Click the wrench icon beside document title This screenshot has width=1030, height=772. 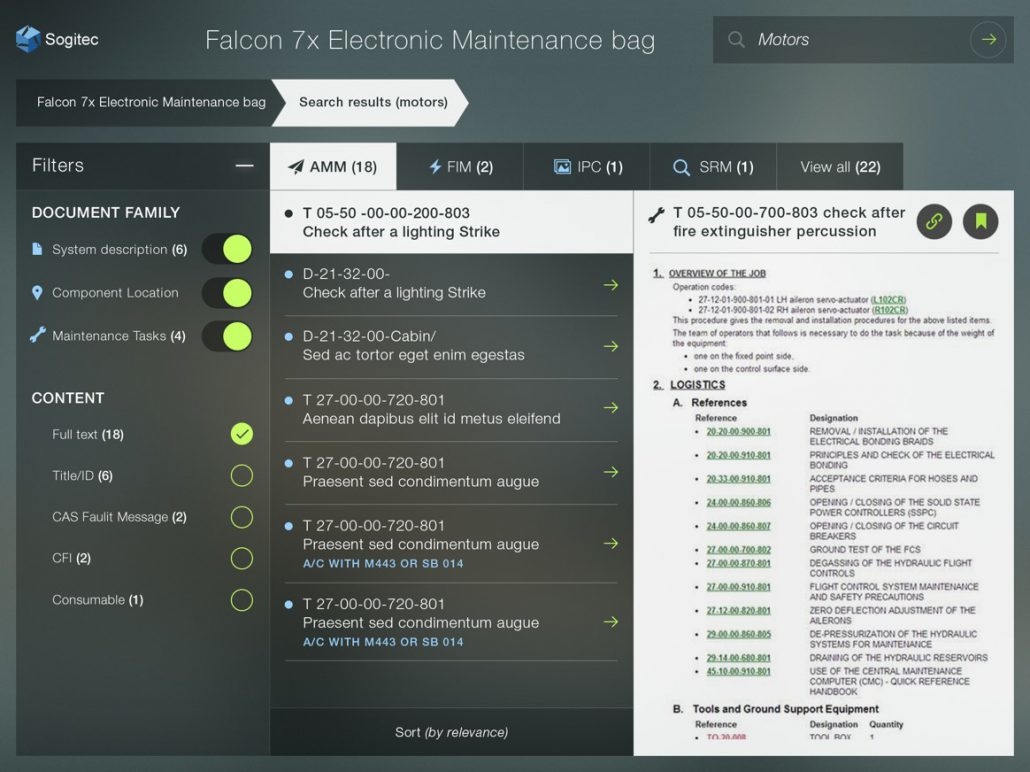point(657,214)
